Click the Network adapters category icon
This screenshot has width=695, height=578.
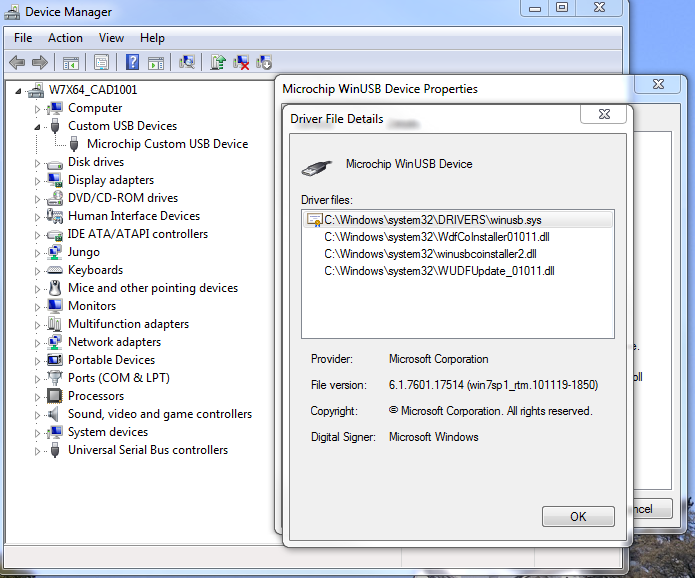coord(55,342)
